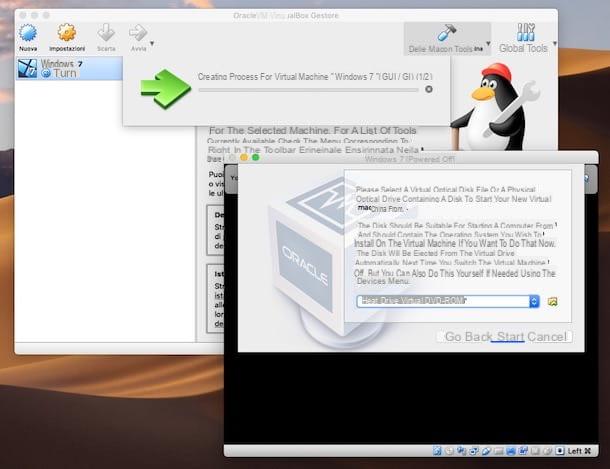Screen dimensions: 610x469
Task: Click the powered-off state icon under Windows 7
Action: [x=46, y=73]
